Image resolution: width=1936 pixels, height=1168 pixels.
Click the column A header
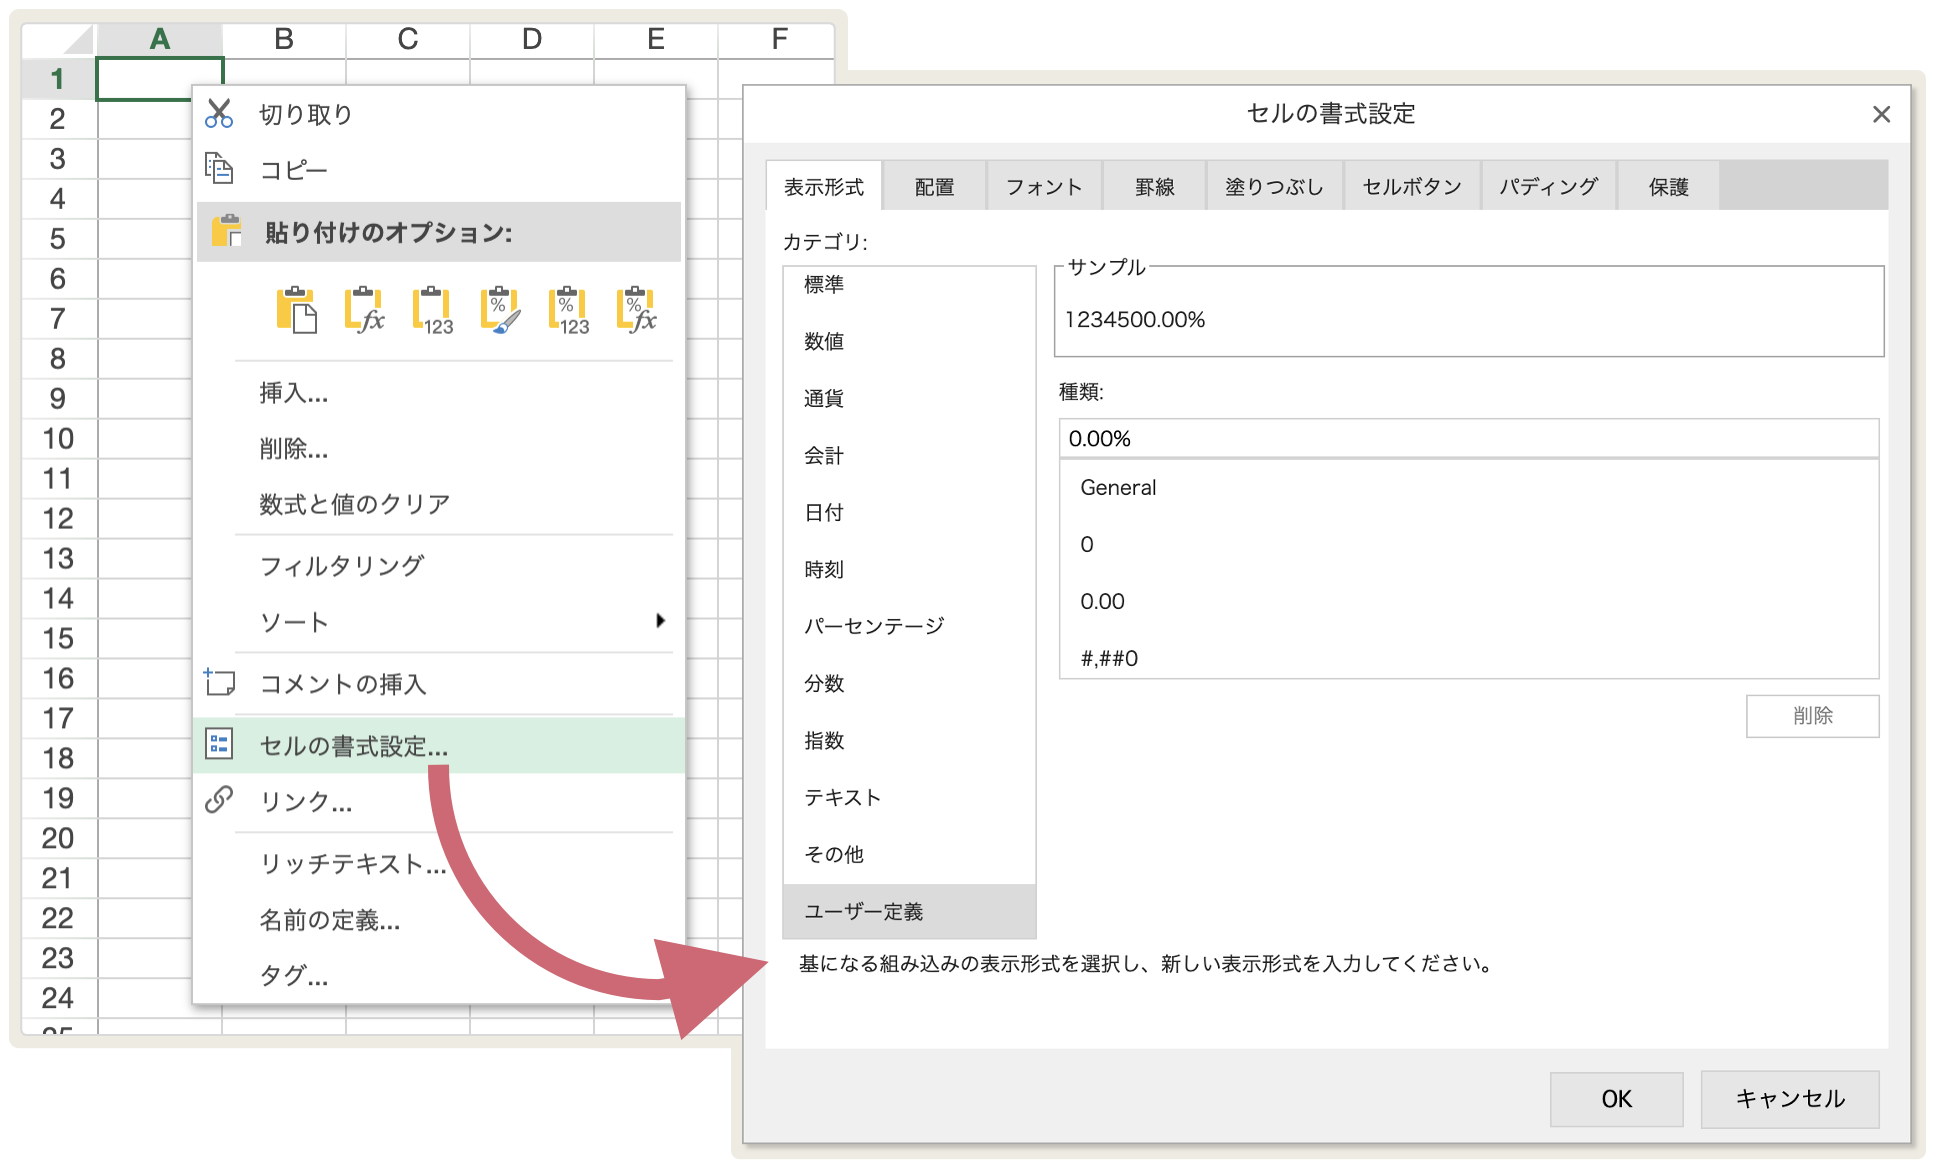[159, 39]
